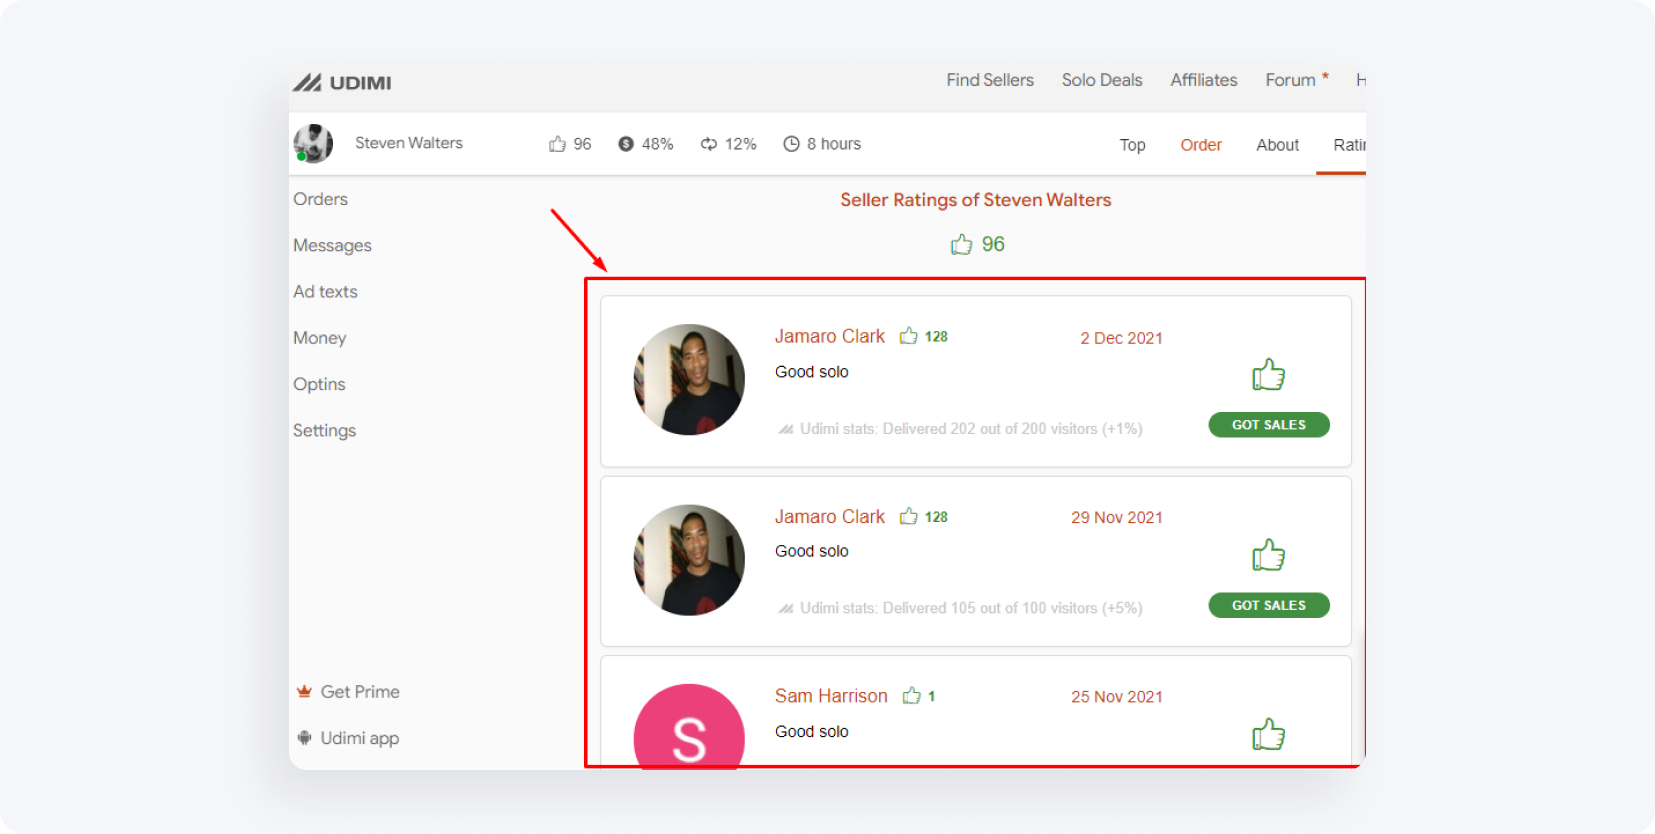The image size is (1655, 834).
Task: Click GOT SALES badge on 2 Dec review
Action: [1268, 425]
